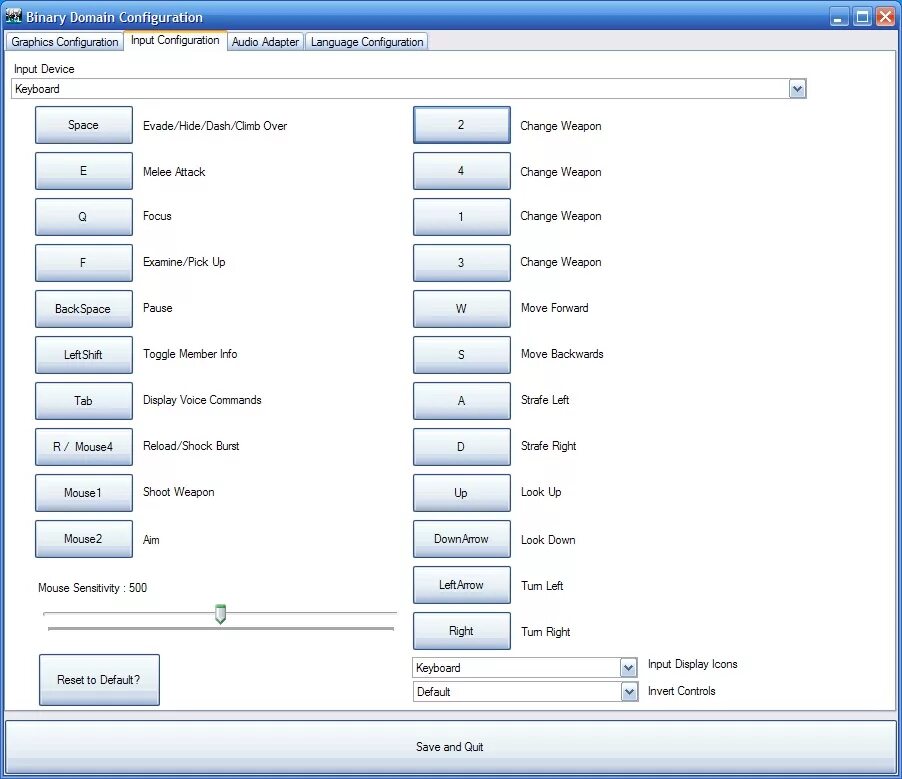The width and height of the screenshot is (902, 779).
Task: Rebind the Space key for Evade/Hide/Dash
Action: 83,125
